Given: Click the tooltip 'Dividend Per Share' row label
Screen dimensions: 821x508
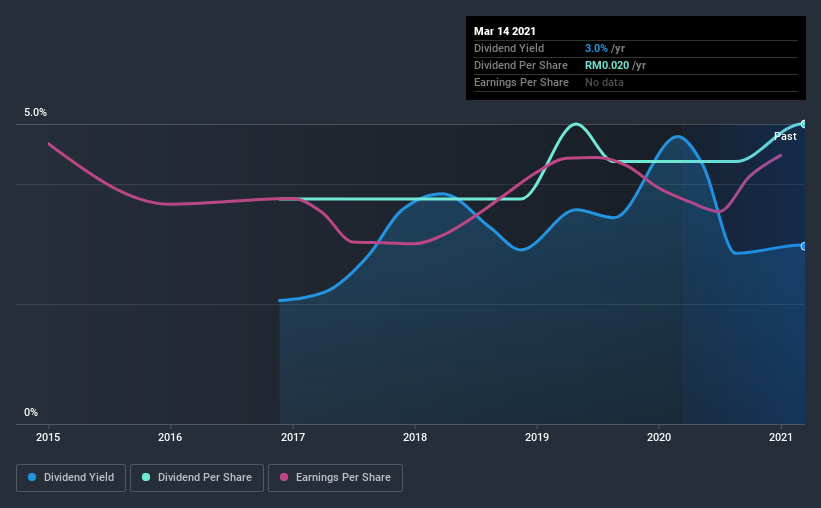Looking at the screenshot, I should pos(520,65).
